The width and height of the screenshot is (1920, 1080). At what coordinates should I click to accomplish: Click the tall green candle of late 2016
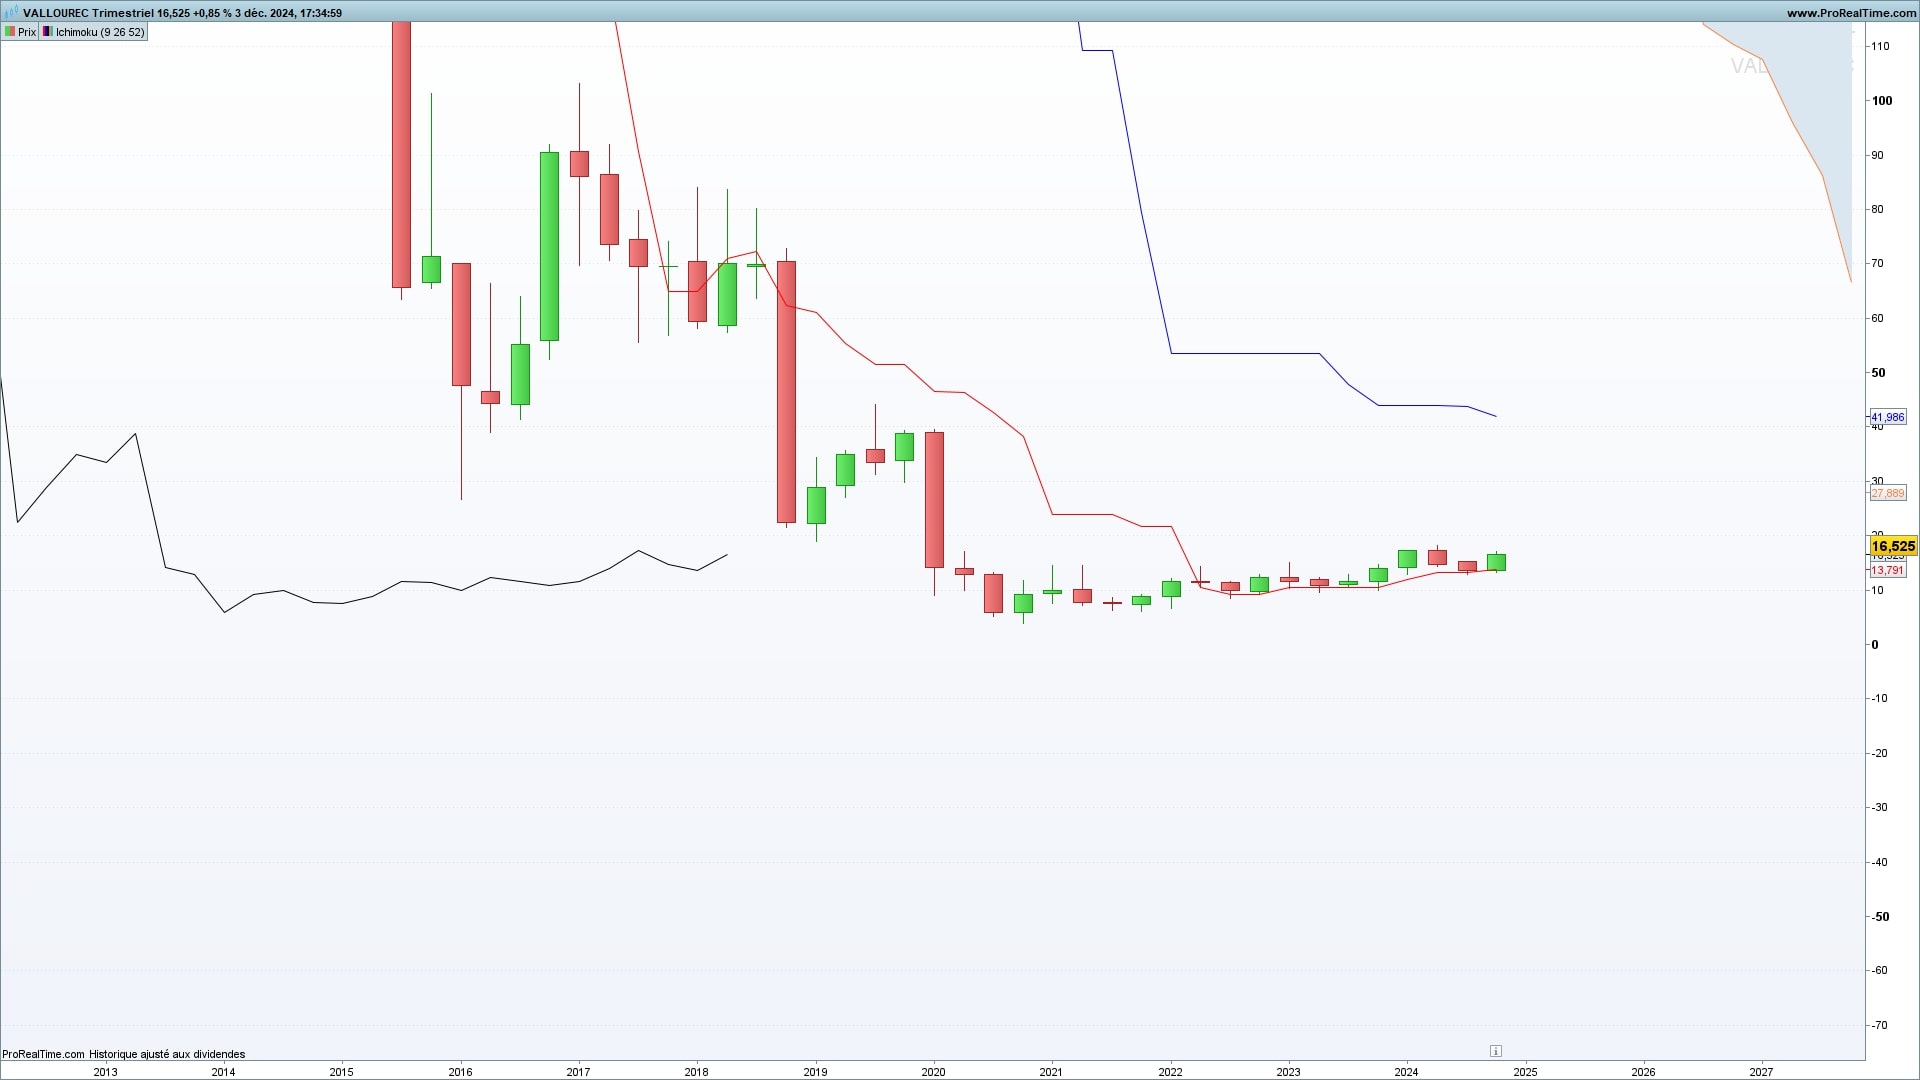[549, 245]
